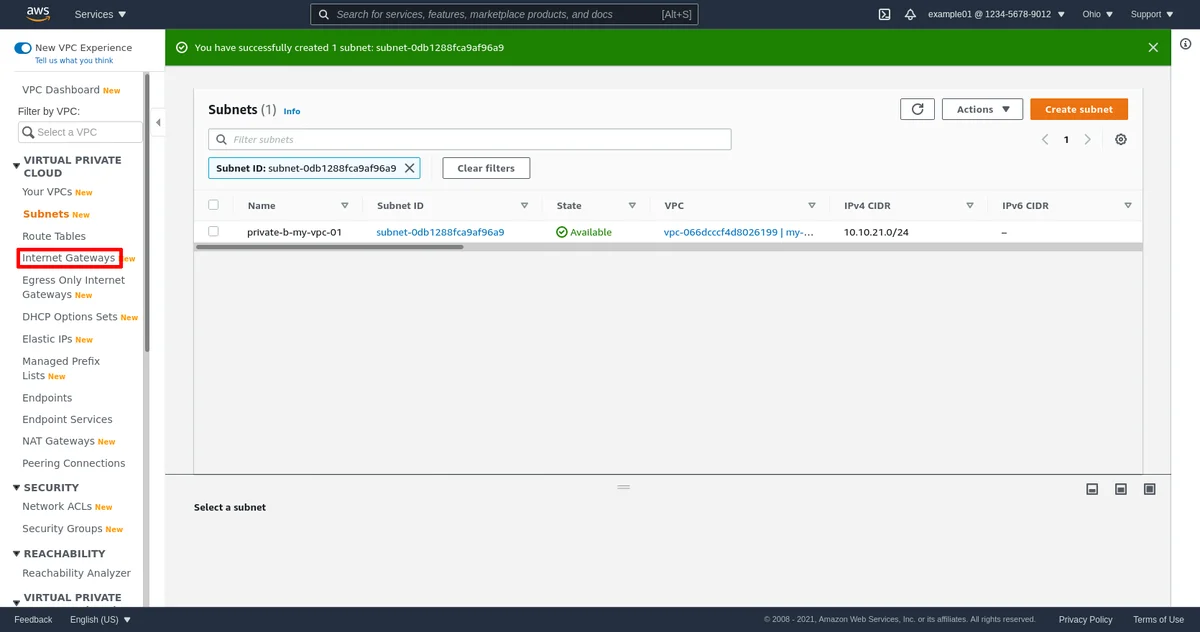1200x632 pixels.
Task: Collapse the left navigation pane arrow
Action: pos(158,123)
